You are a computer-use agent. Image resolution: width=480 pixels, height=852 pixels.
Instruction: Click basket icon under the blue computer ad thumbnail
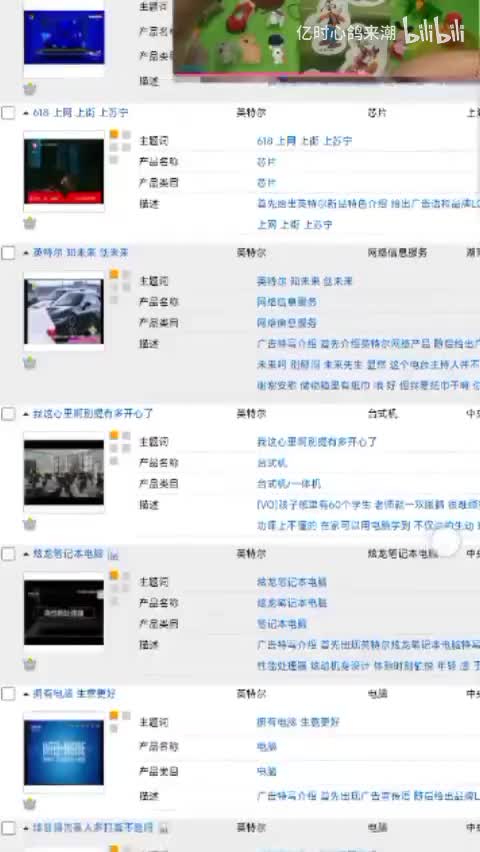30,804
